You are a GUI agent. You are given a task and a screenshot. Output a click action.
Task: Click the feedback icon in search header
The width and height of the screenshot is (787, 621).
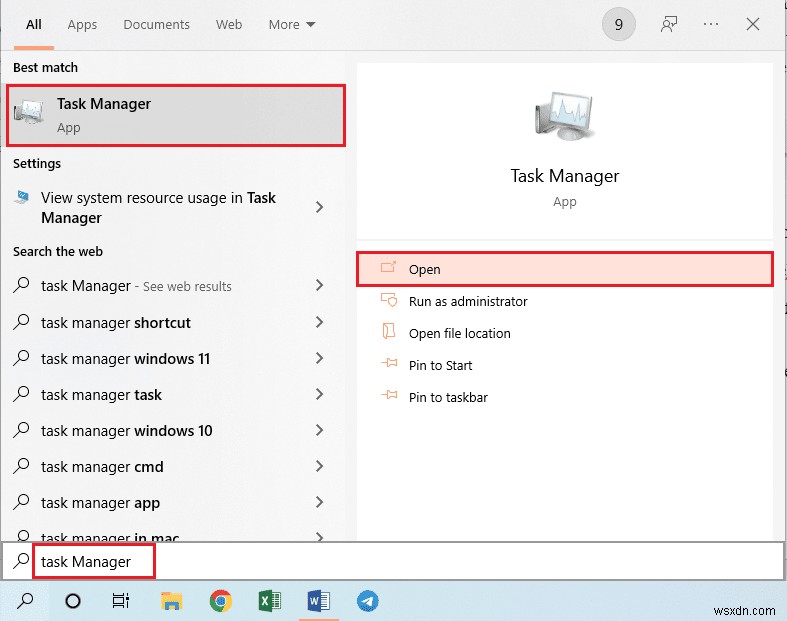[670, 25]
